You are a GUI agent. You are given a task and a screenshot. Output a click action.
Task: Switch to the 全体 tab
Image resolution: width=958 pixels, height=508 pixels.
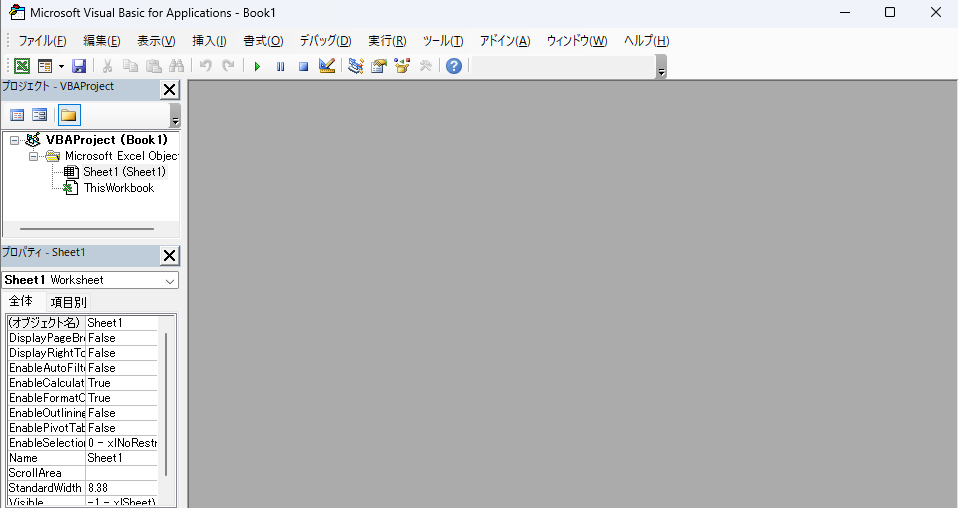(x=21, y=301)
